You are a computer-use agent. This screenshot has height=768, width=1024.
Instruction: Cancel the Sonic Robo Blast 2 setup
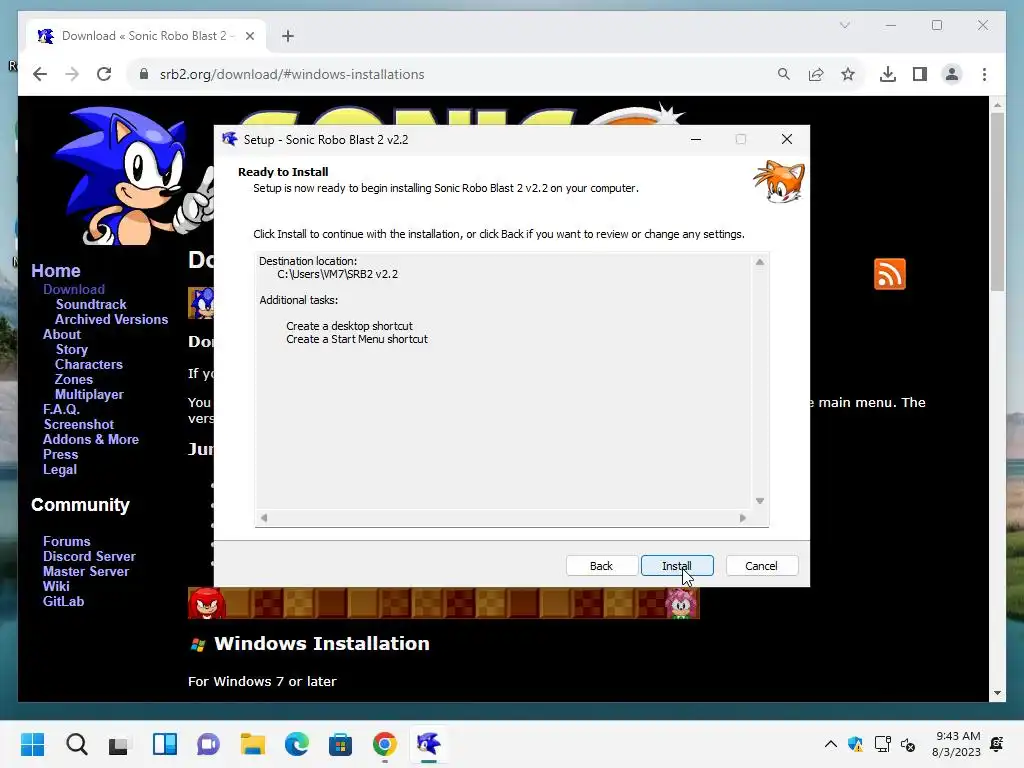761,566
